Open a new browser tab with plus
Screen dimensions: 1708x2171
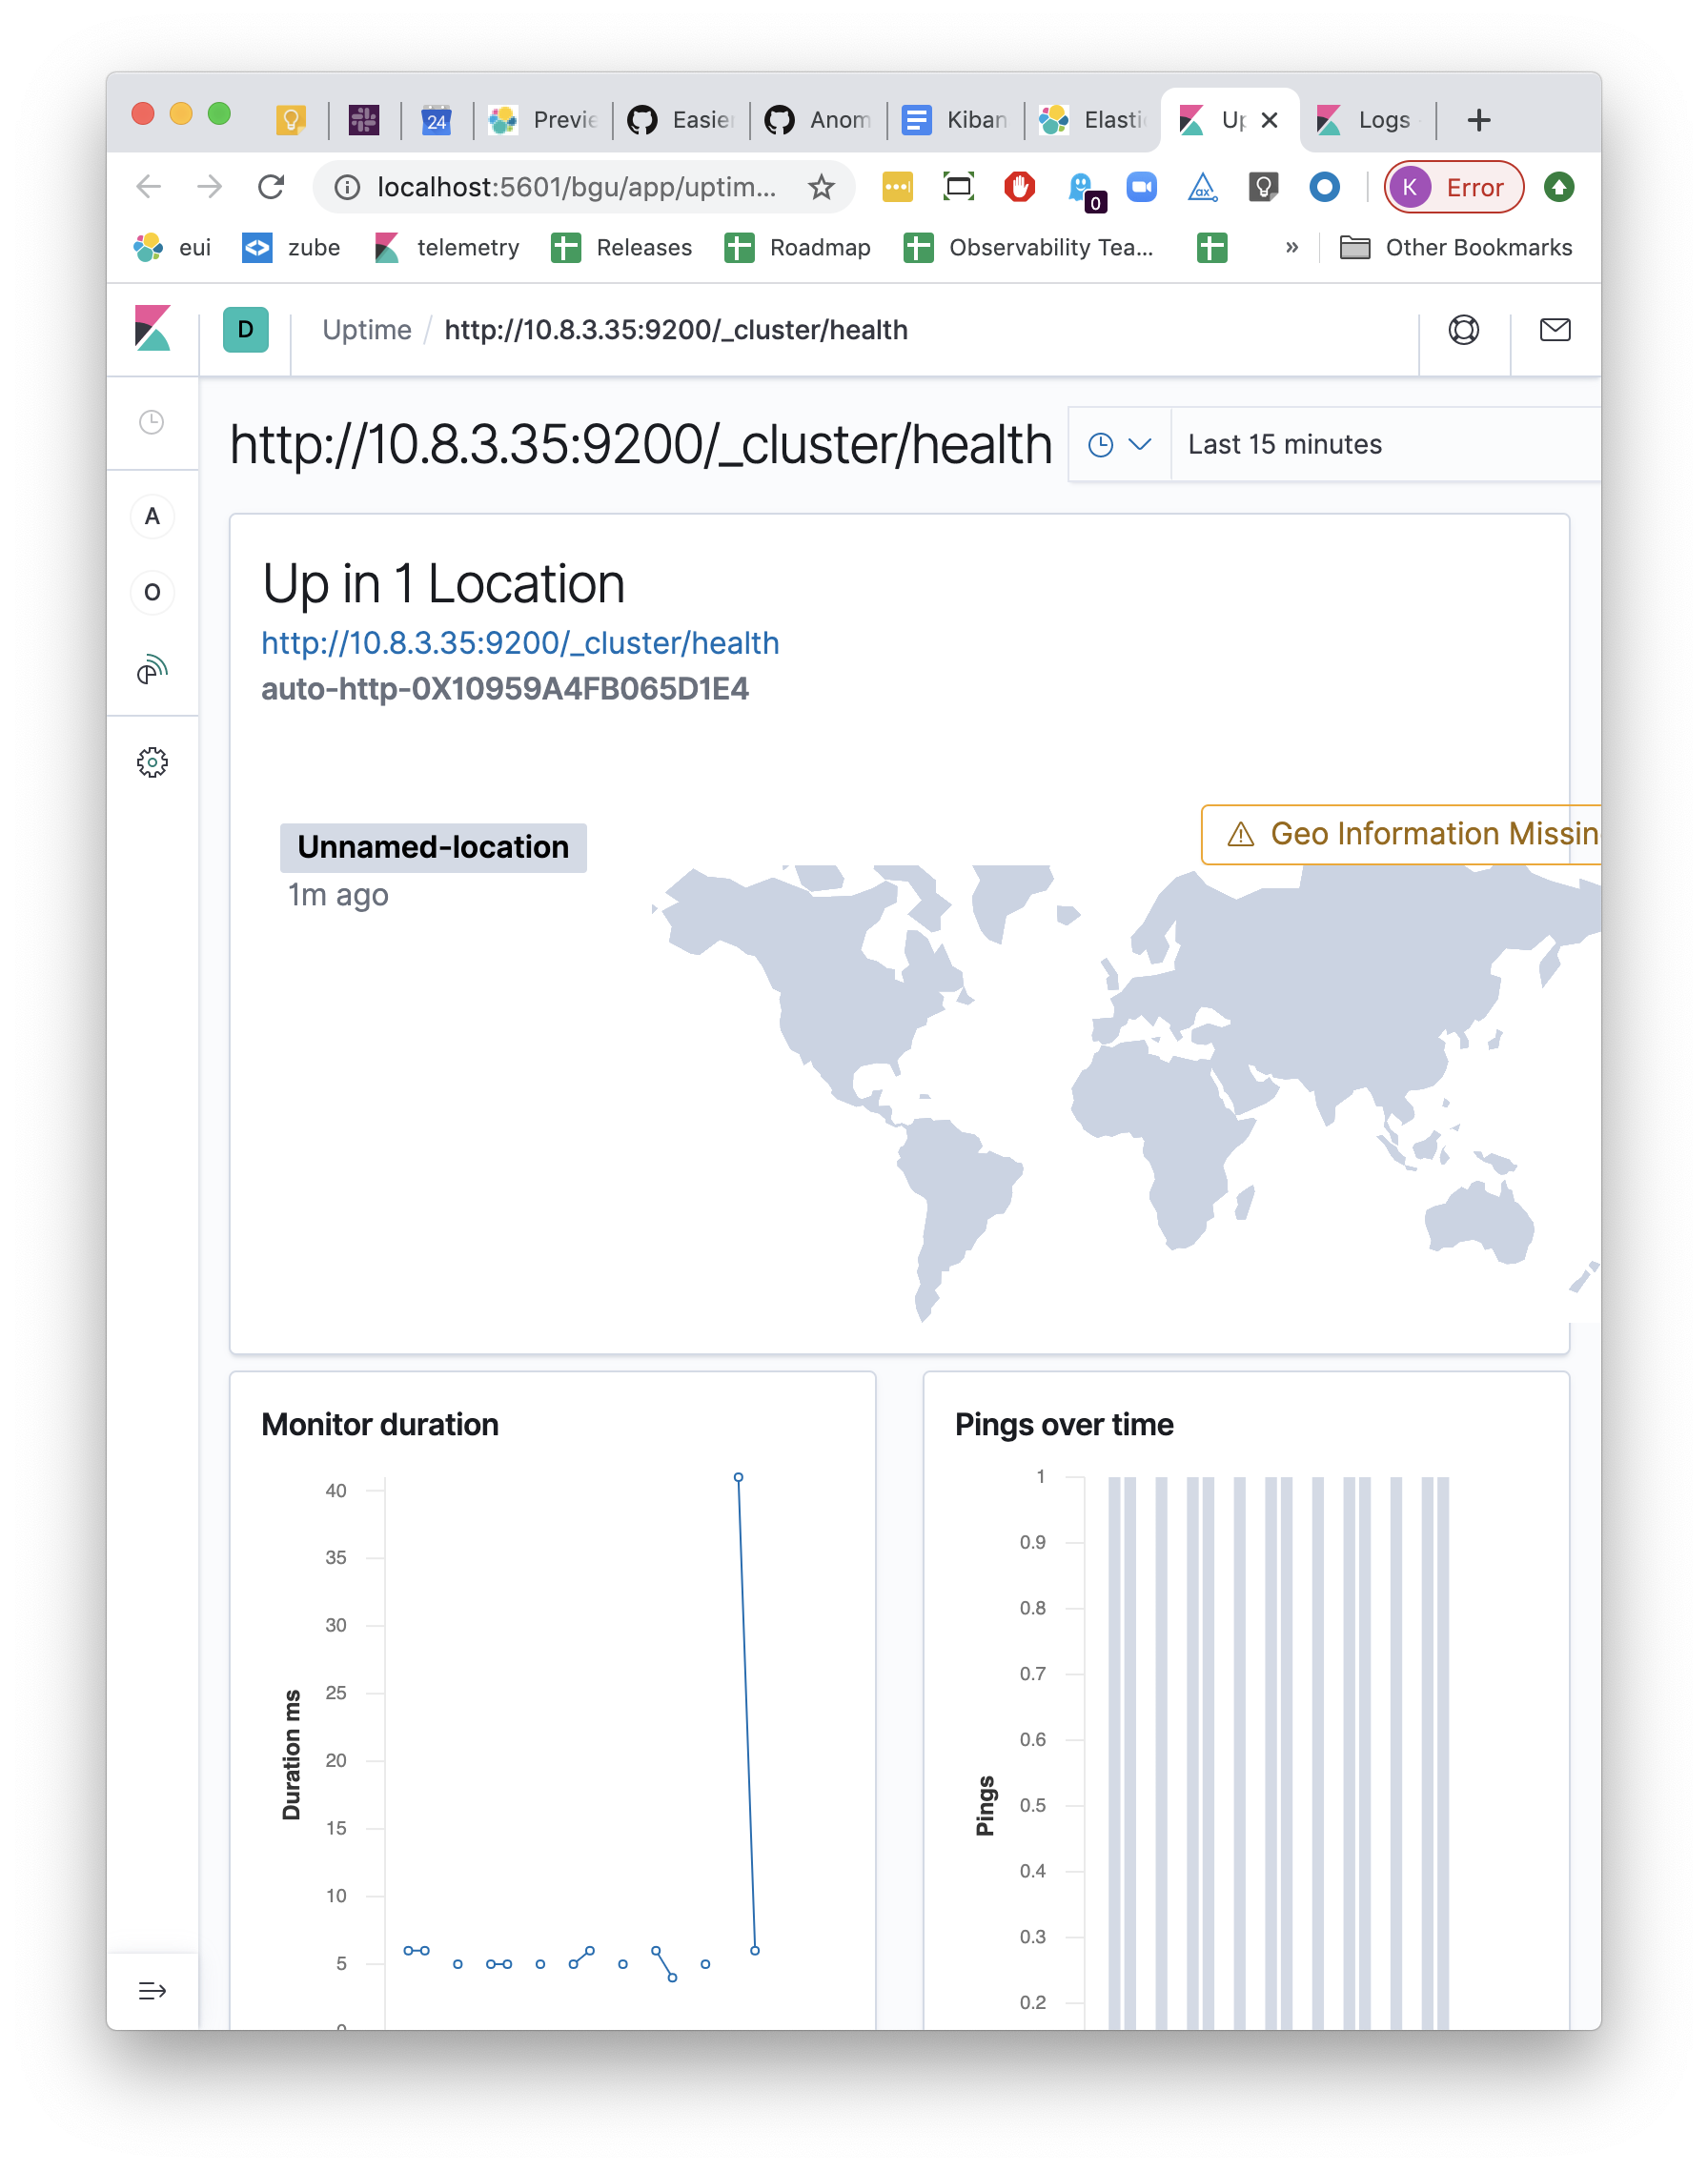click(1479, 120)
